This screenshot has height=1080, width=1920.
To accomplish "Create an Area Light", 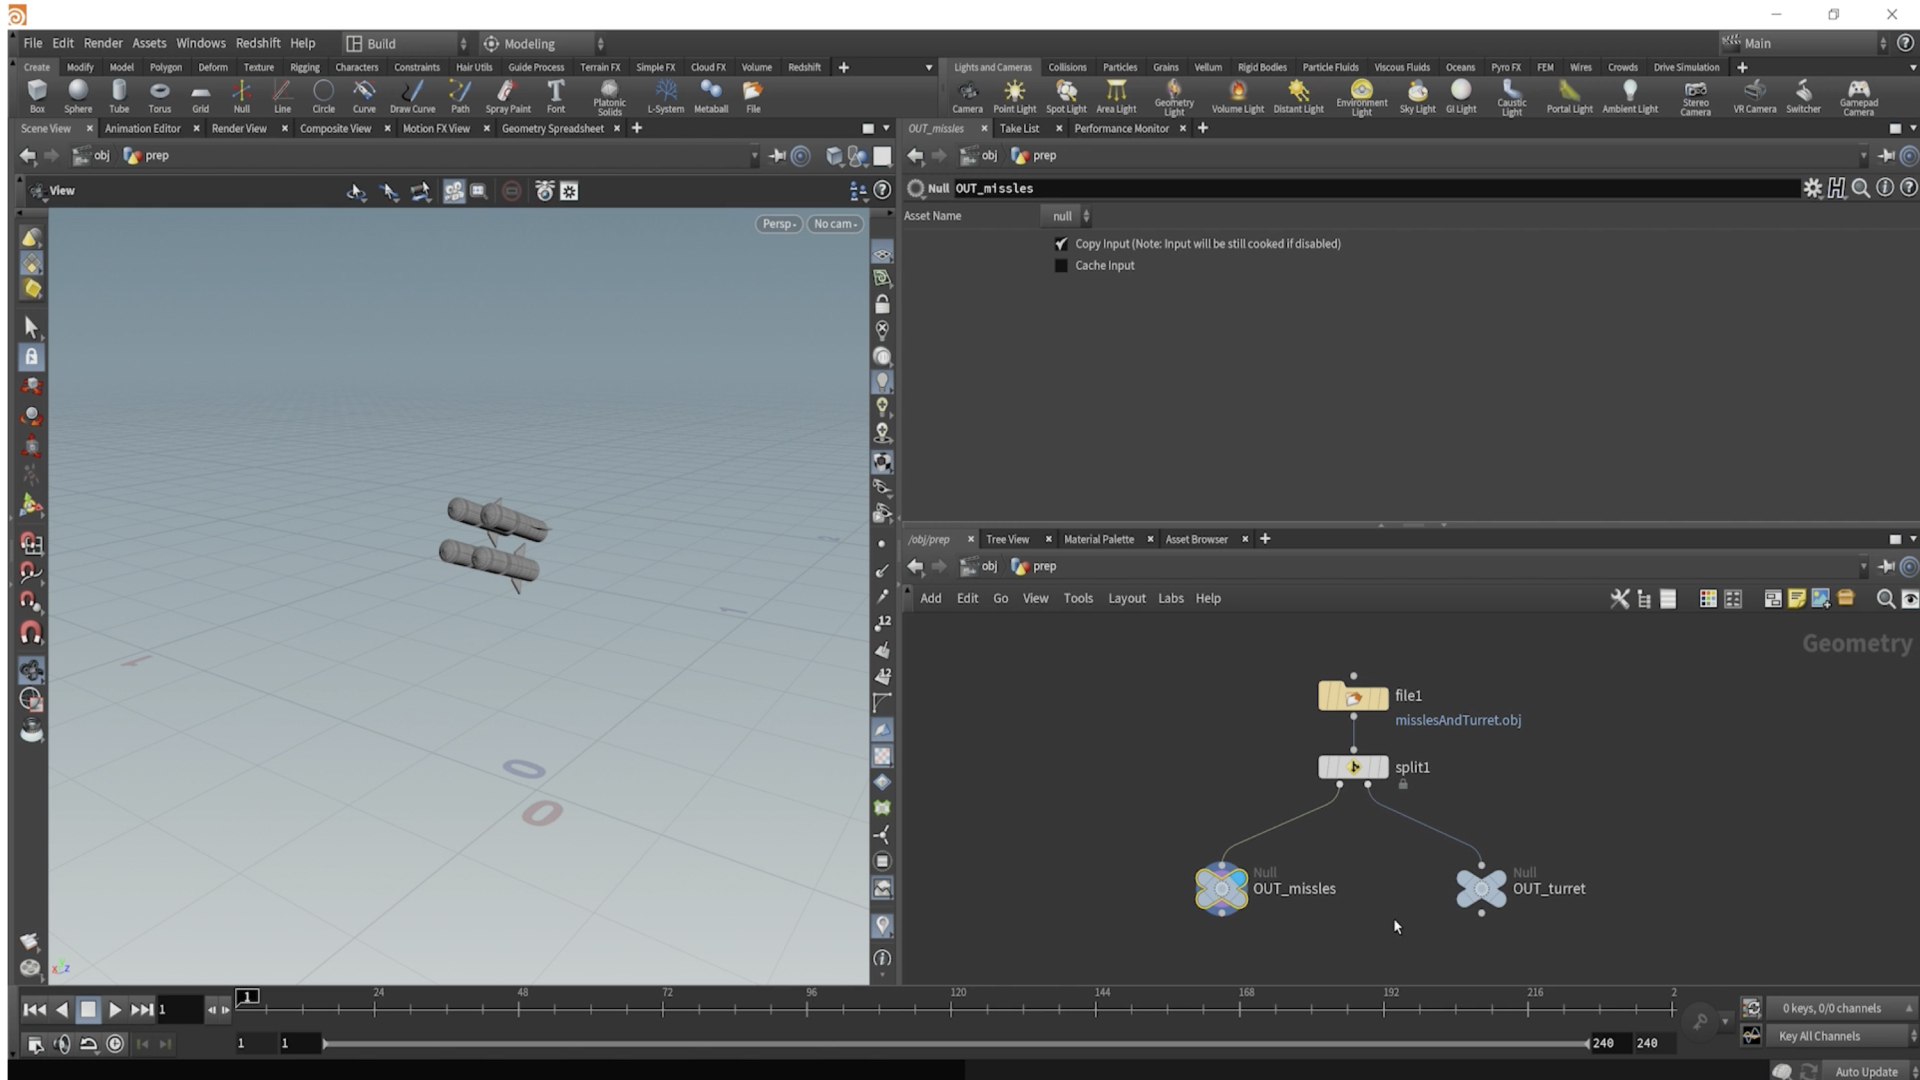I will pos(1116,97).
